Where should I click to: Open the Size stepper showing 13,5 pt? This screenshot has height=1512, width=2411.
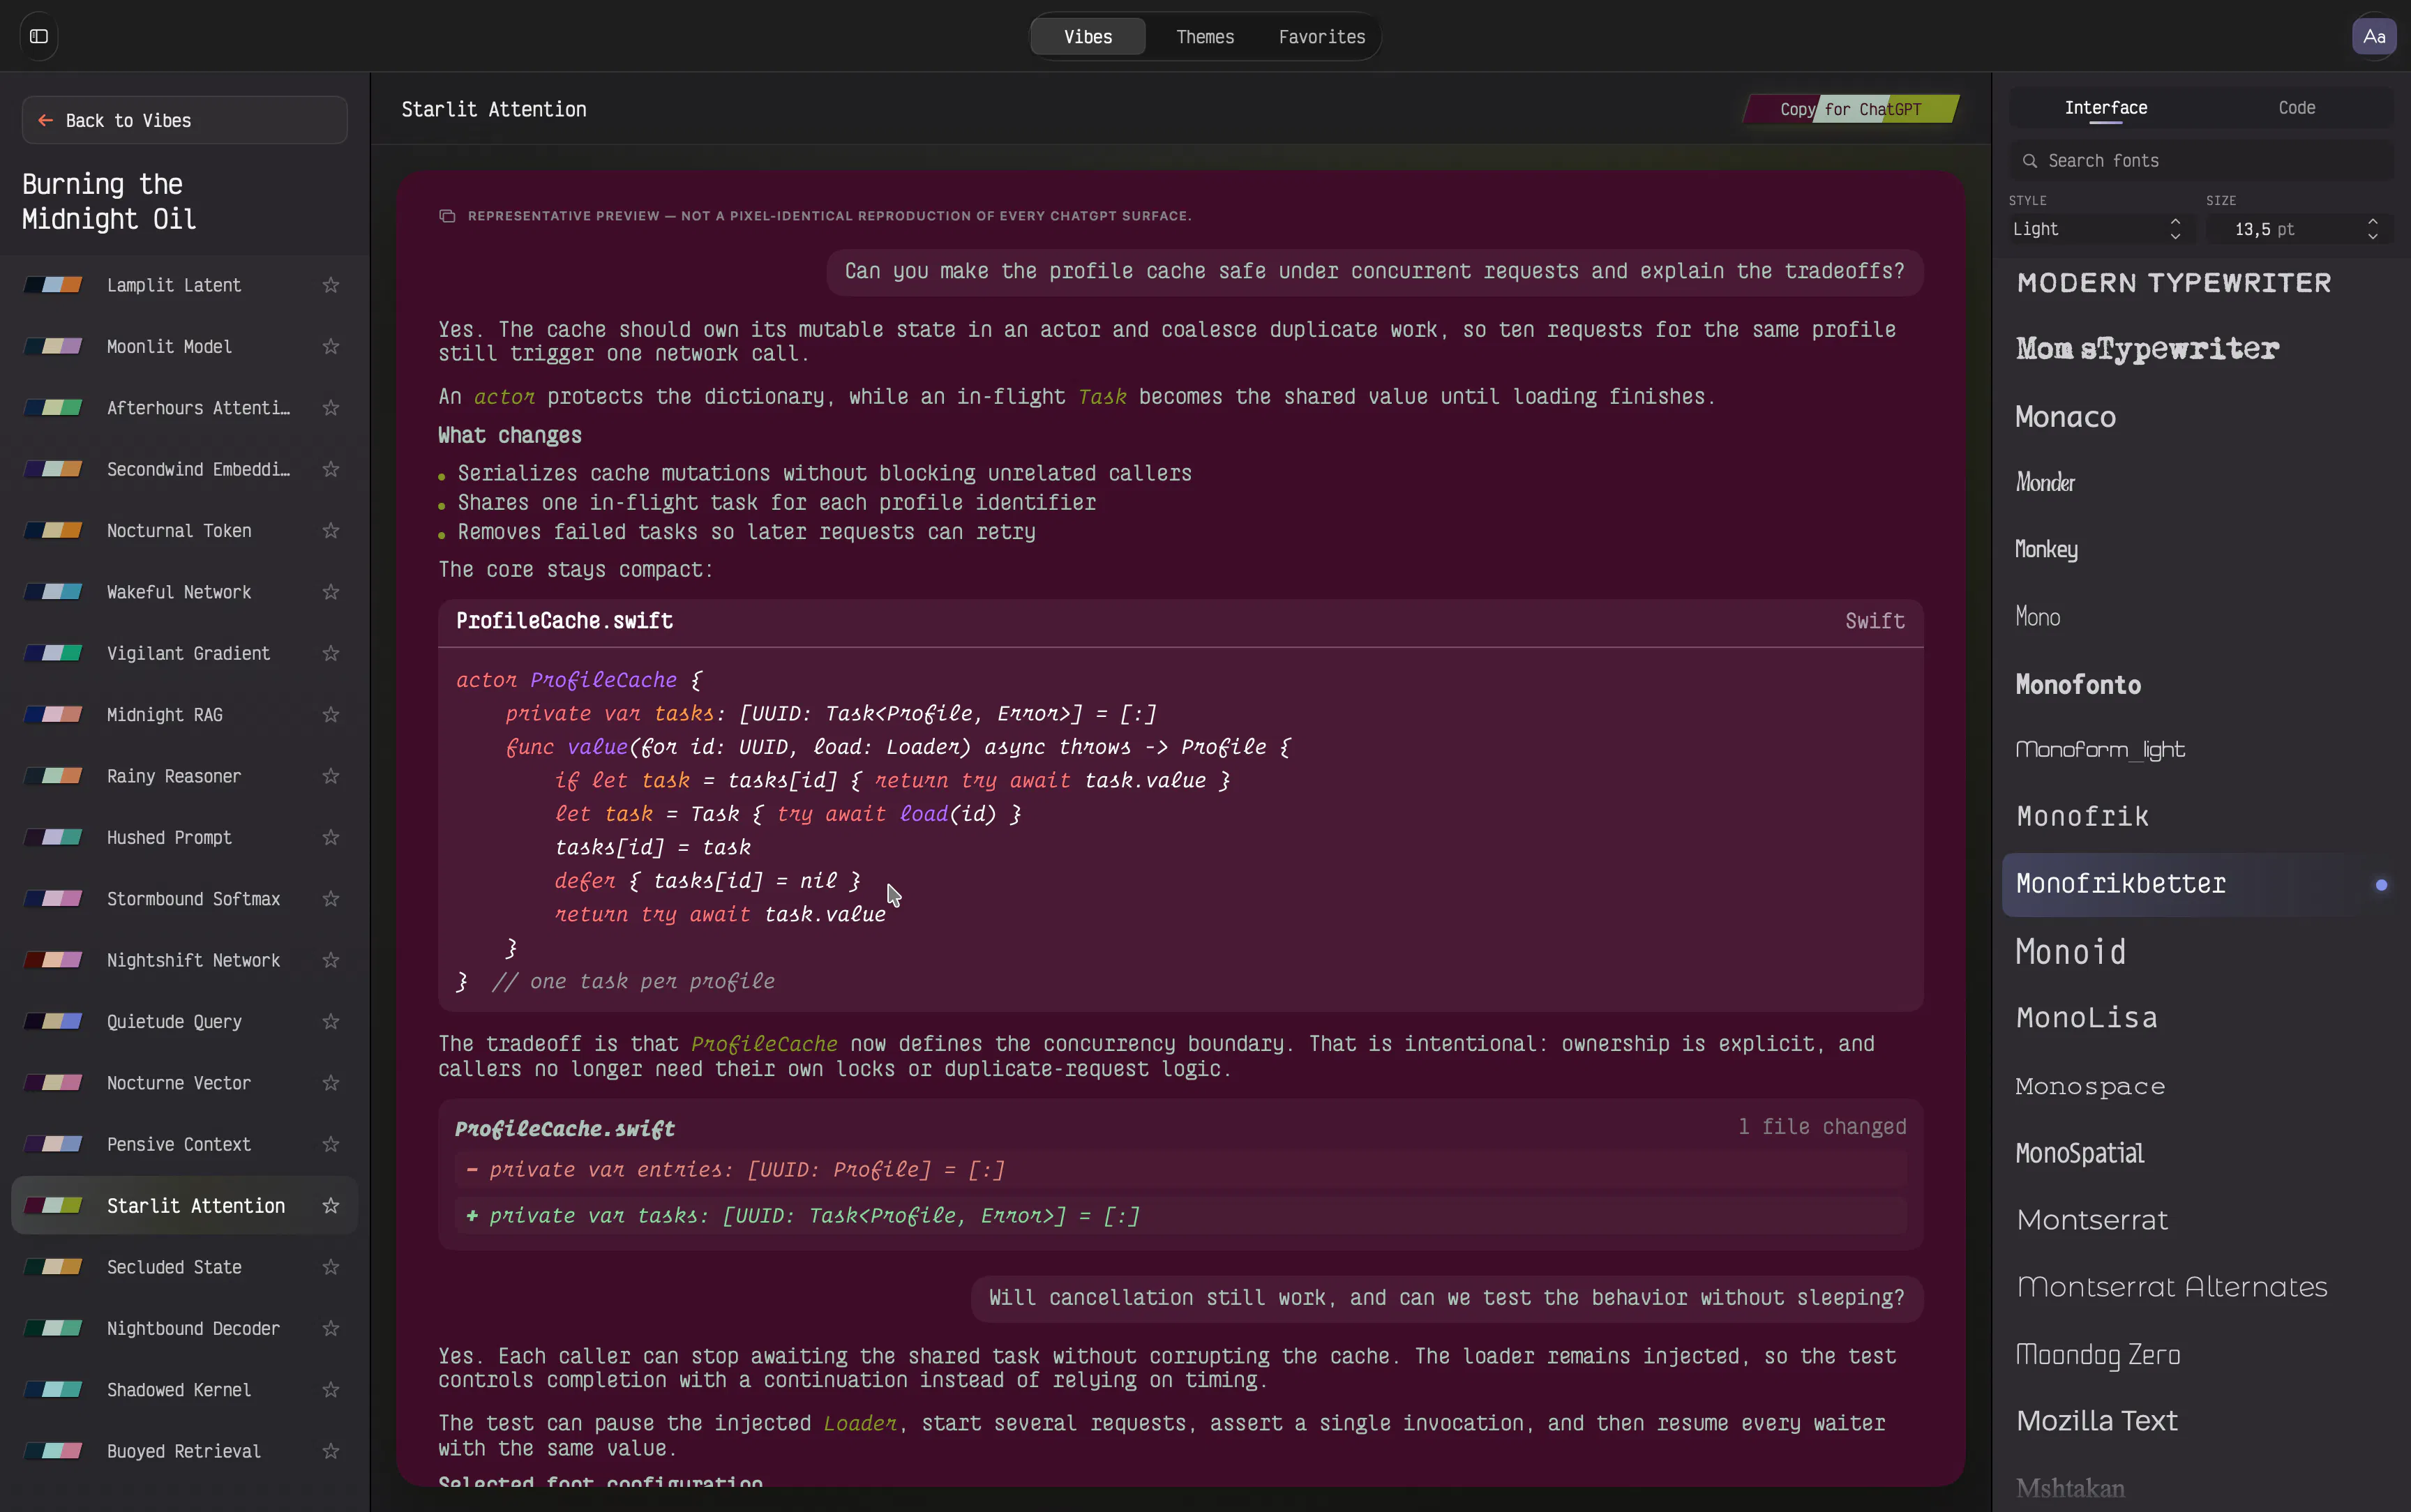pos(2299,229)
